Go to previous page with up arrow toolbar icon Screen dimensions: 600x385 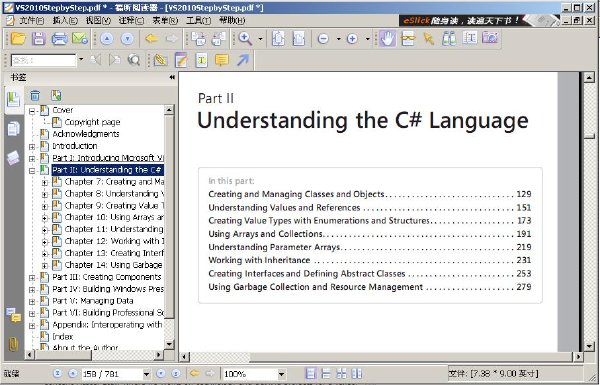click(107, 39)
